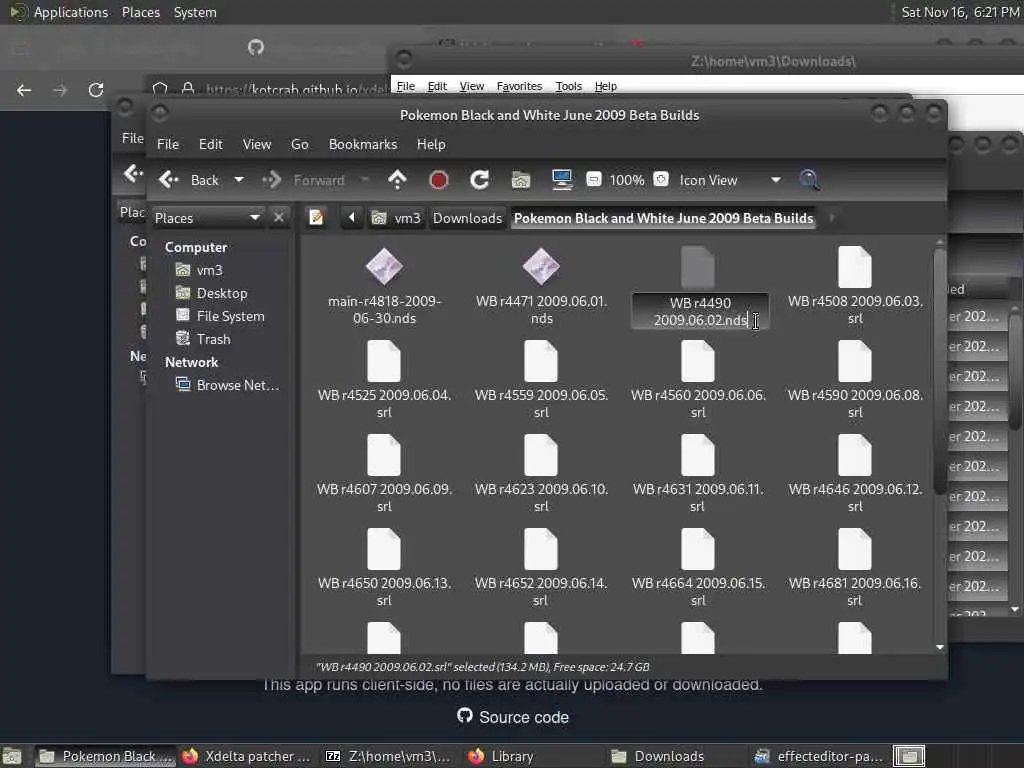Go back using the Back arrow icon
The image size is (1024, 768).
click(x=168, y=180)
